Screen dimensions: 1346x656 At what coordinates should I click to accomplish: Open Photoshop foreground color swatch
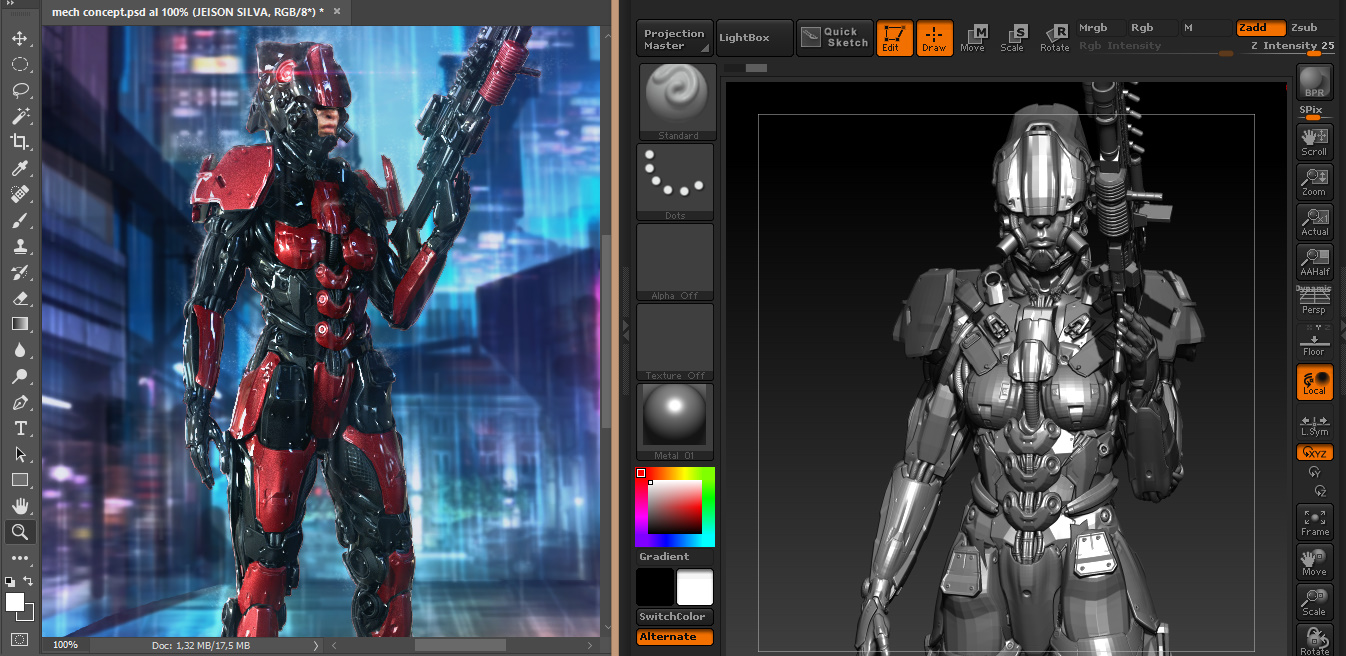(x=15, y=601)
